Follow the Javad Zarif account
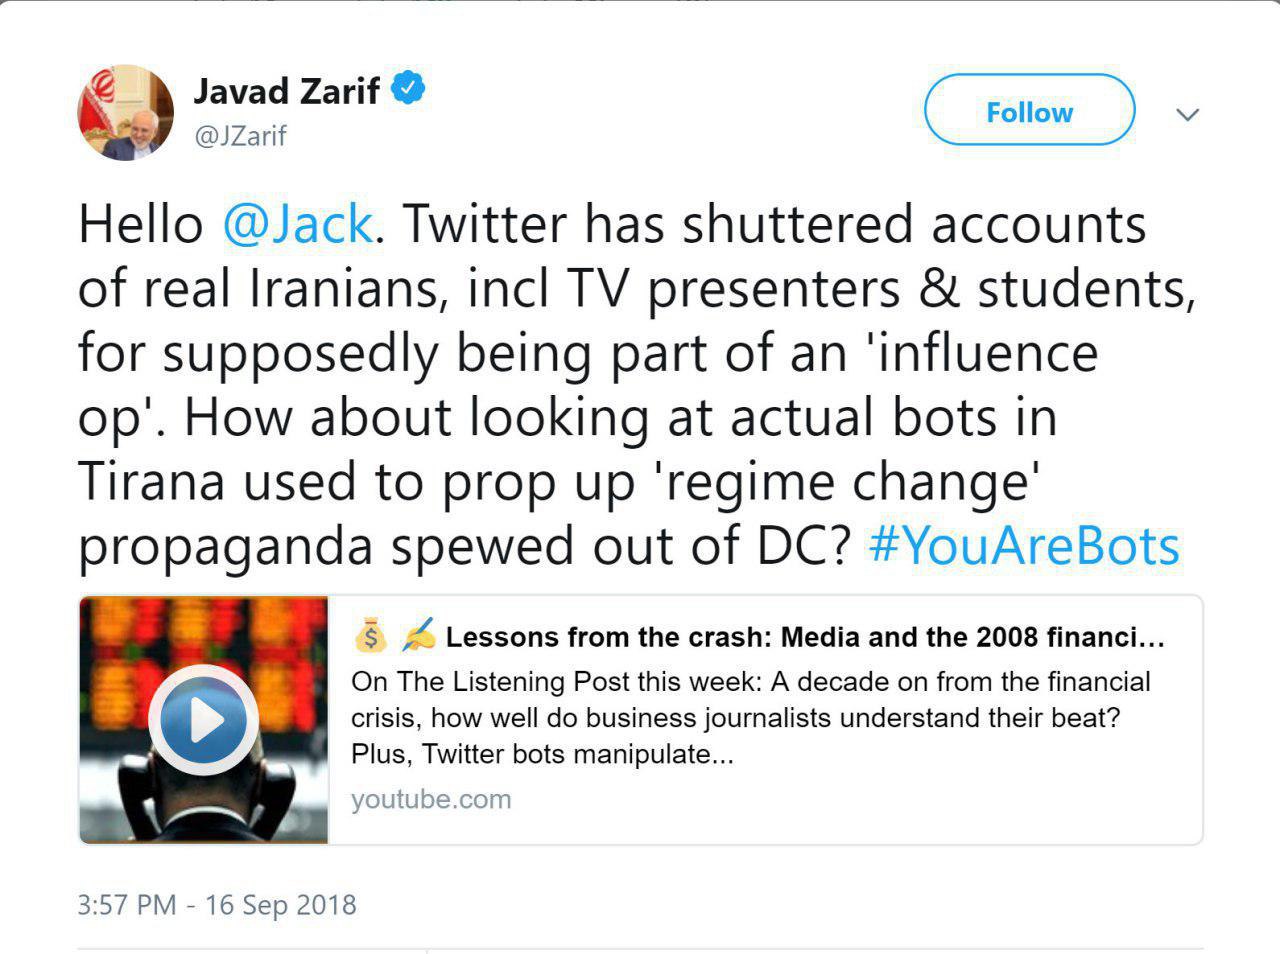The height and width of the screenshot is (954, 1280). click(x=1029, y=111)
